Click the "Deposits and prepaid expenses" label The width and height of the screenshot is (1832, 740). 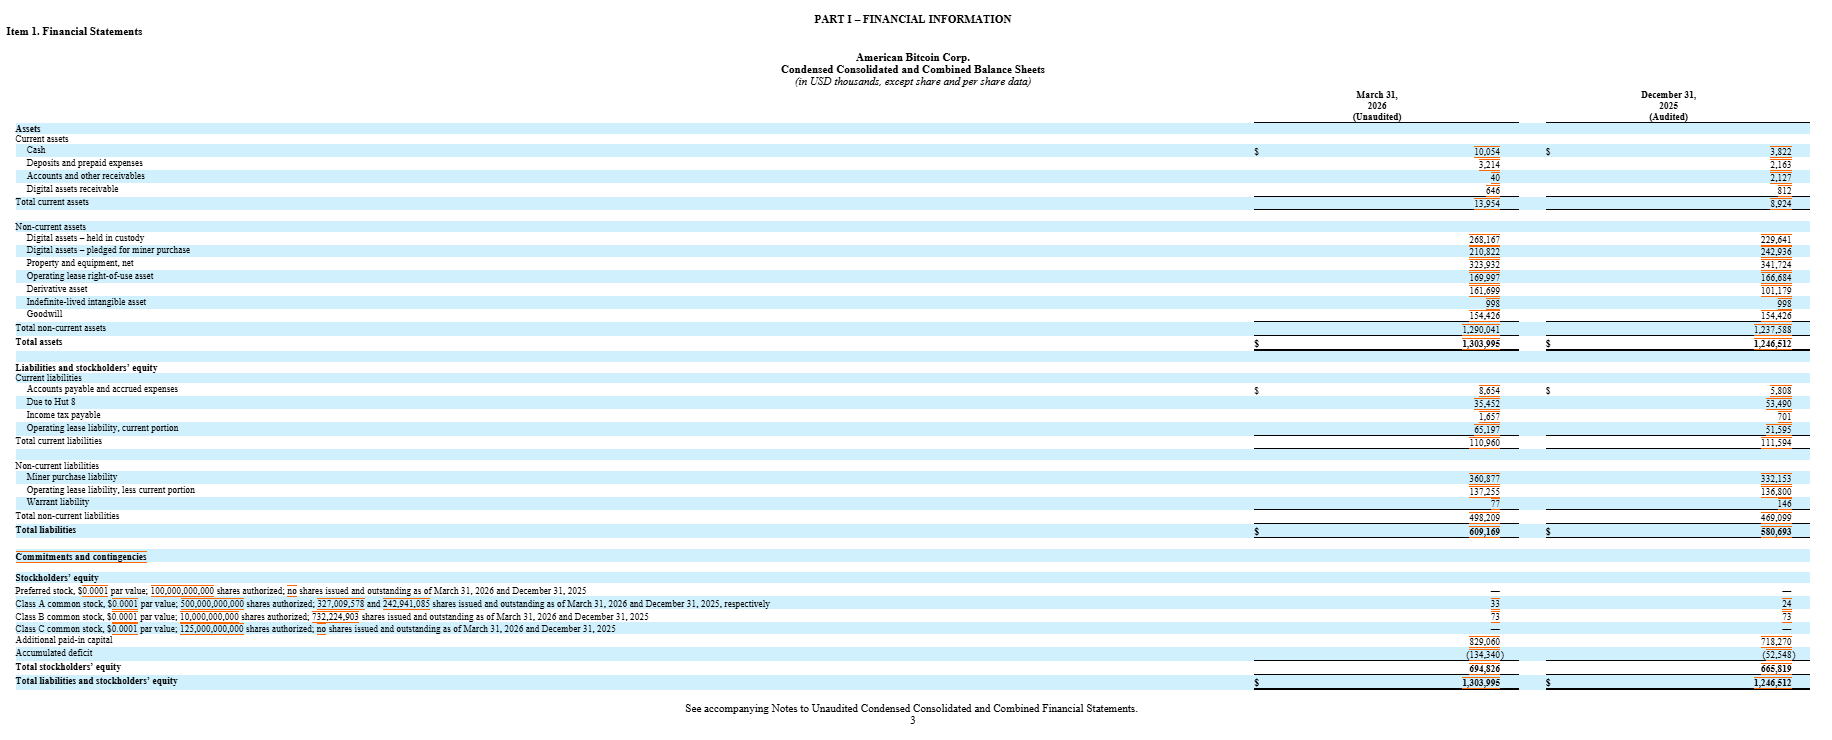point(85,163)
